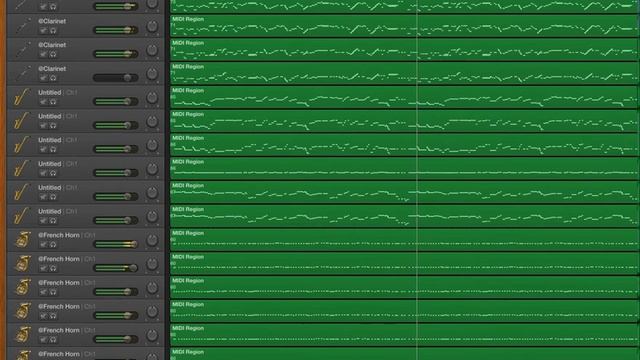The width and height of the screenshot is (640, 360).
Task: Click clarinet icon on @Clarinet track with empty volume
Action: (23, 73)
